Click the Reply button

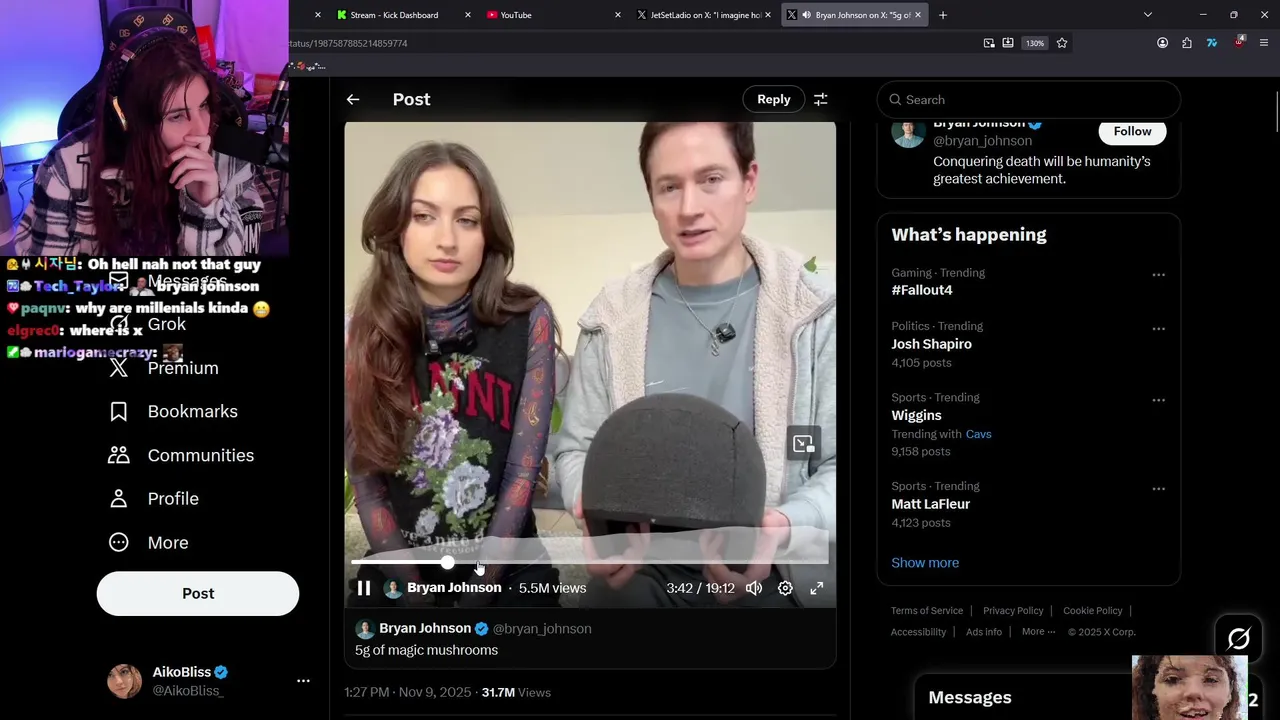point(773,99)
